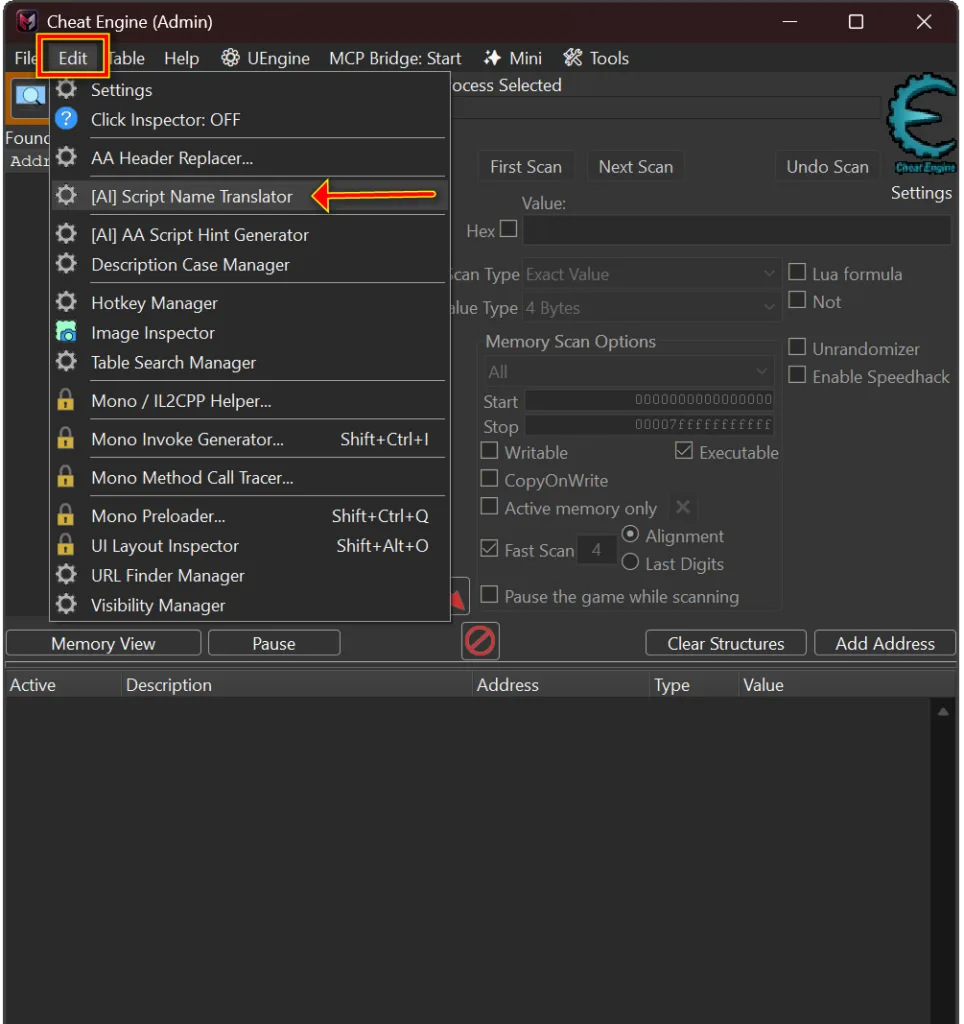Screen dimensions: 964x1024
Task: Open the Mini sparkle menu
Action: [513, 58]
